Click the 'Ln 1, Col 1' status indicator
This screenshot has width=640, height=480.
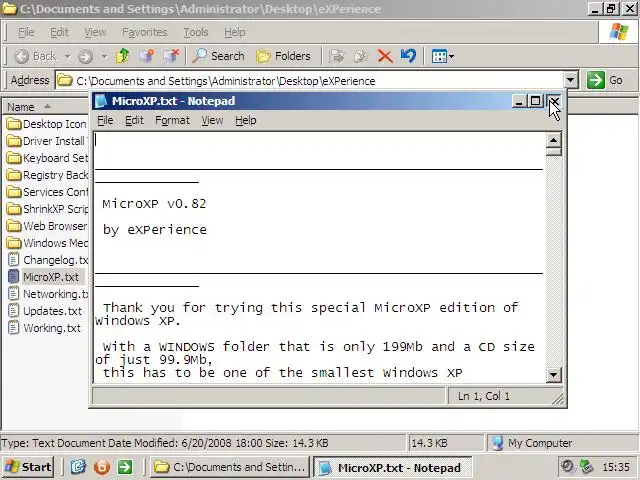click(x=484, y=396)
